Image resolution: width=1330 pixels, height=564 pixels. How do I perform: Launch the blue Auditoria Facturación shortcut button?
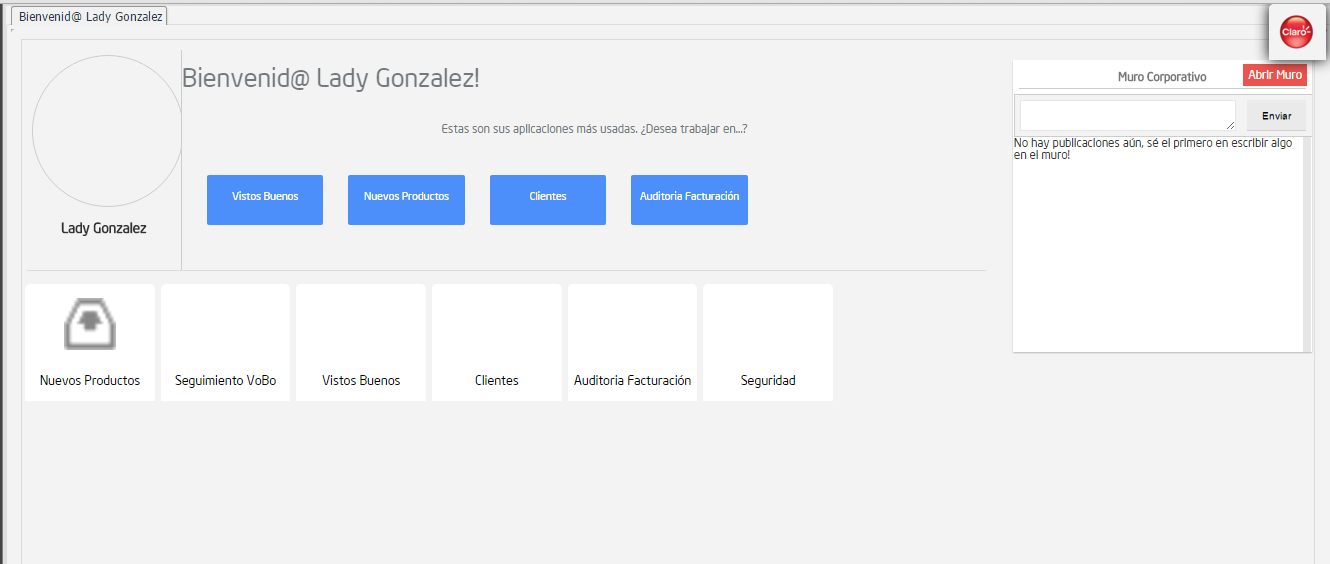click(x=689, y=200)
